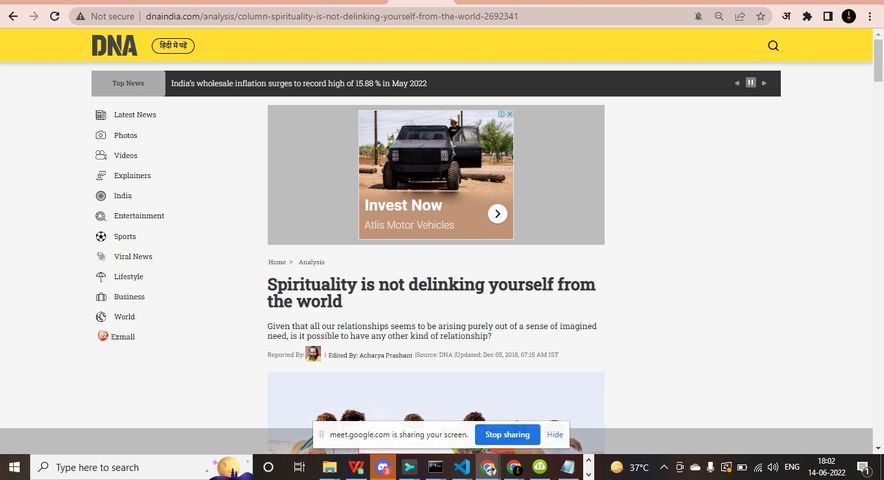The width and height of the screenshot is (884, 480).
Task: Click the zoom magnifier icon in address bar
Action: 719,16
